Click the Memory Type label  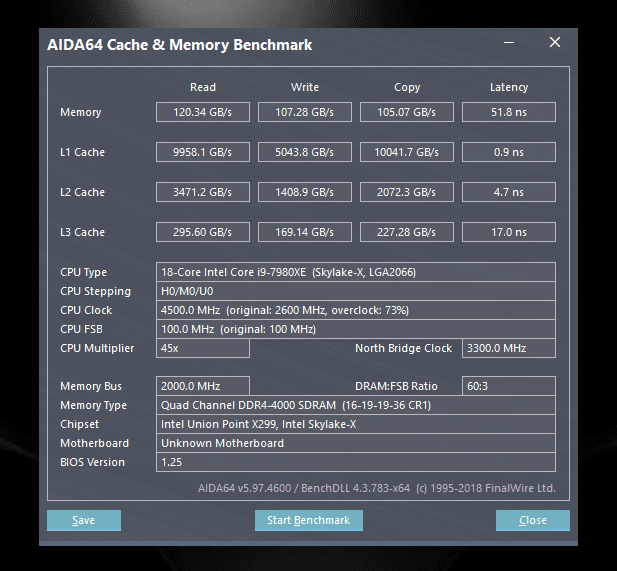point(93,405)
